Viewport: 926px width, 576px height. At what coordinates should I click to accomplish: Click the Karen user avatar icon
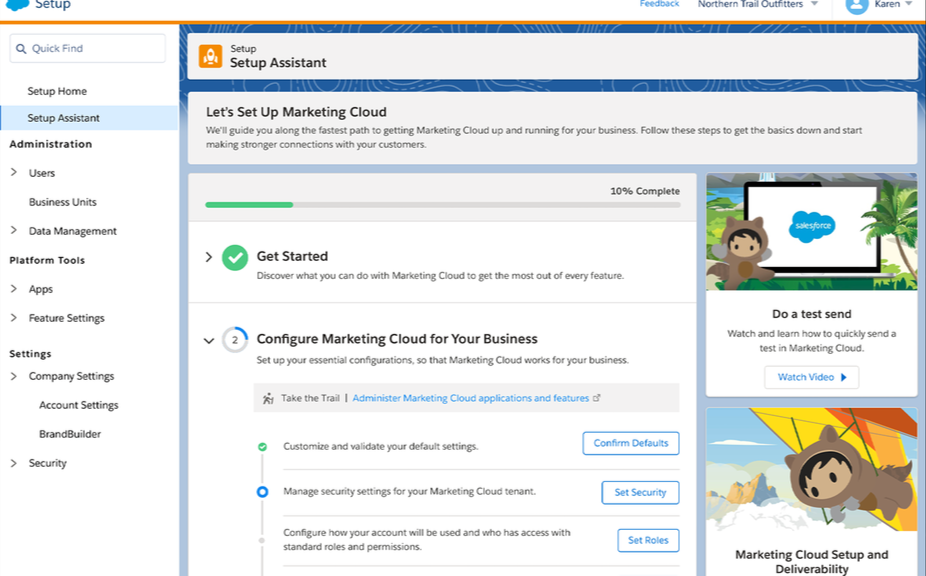(x=856, y=5)
